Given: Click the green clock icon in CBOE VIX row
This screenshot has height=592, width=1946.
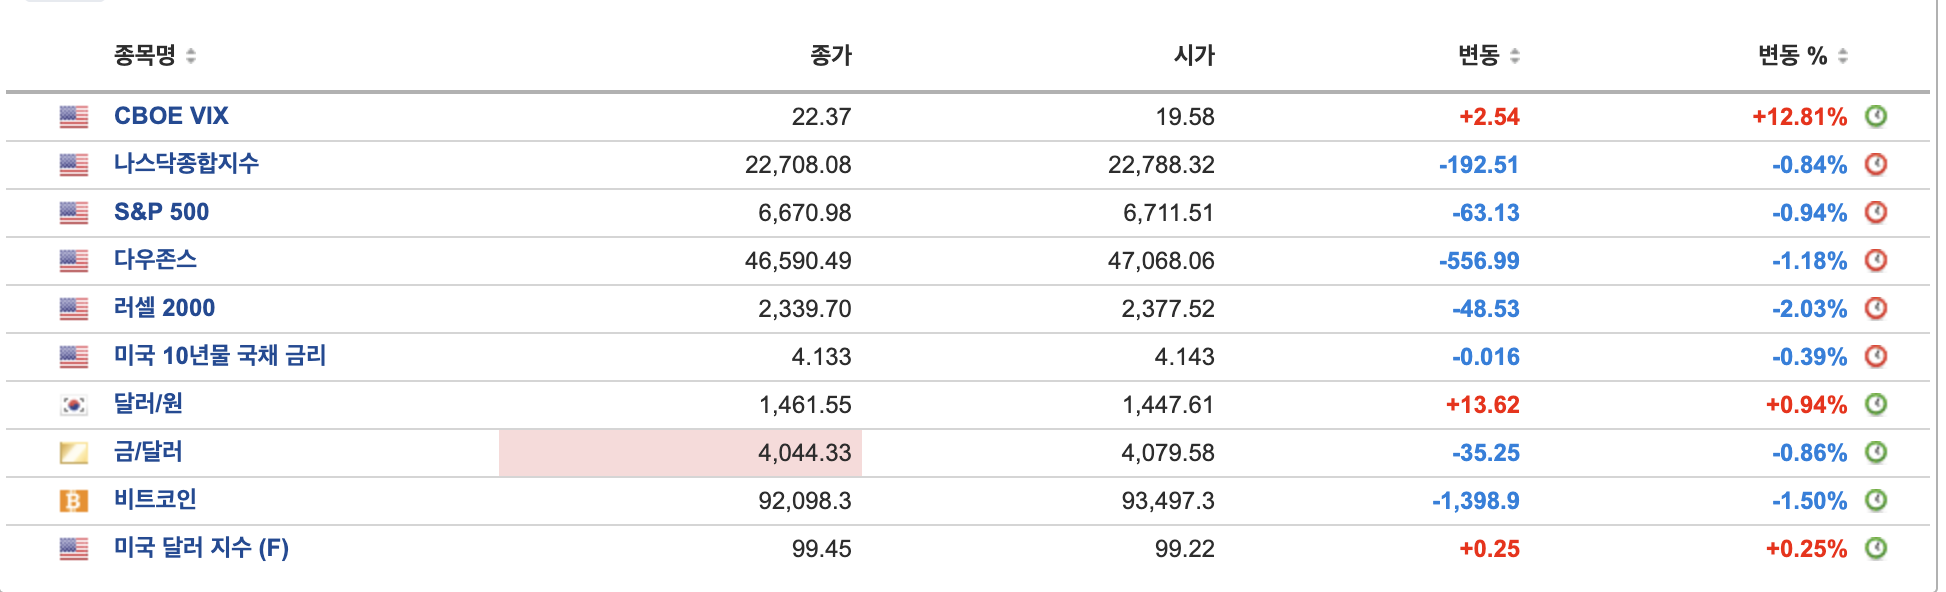Looking at the screenshot, I should (x=1879, y=116).
